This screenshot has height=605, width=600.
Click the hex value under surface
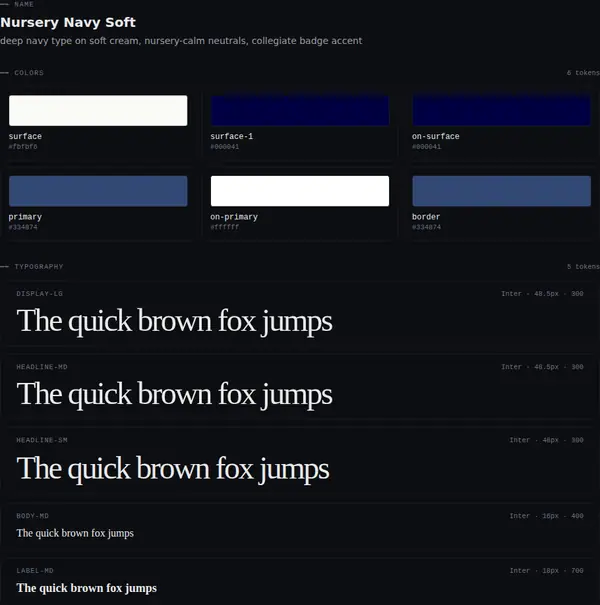pyautogui.click(x=23, y=147)
